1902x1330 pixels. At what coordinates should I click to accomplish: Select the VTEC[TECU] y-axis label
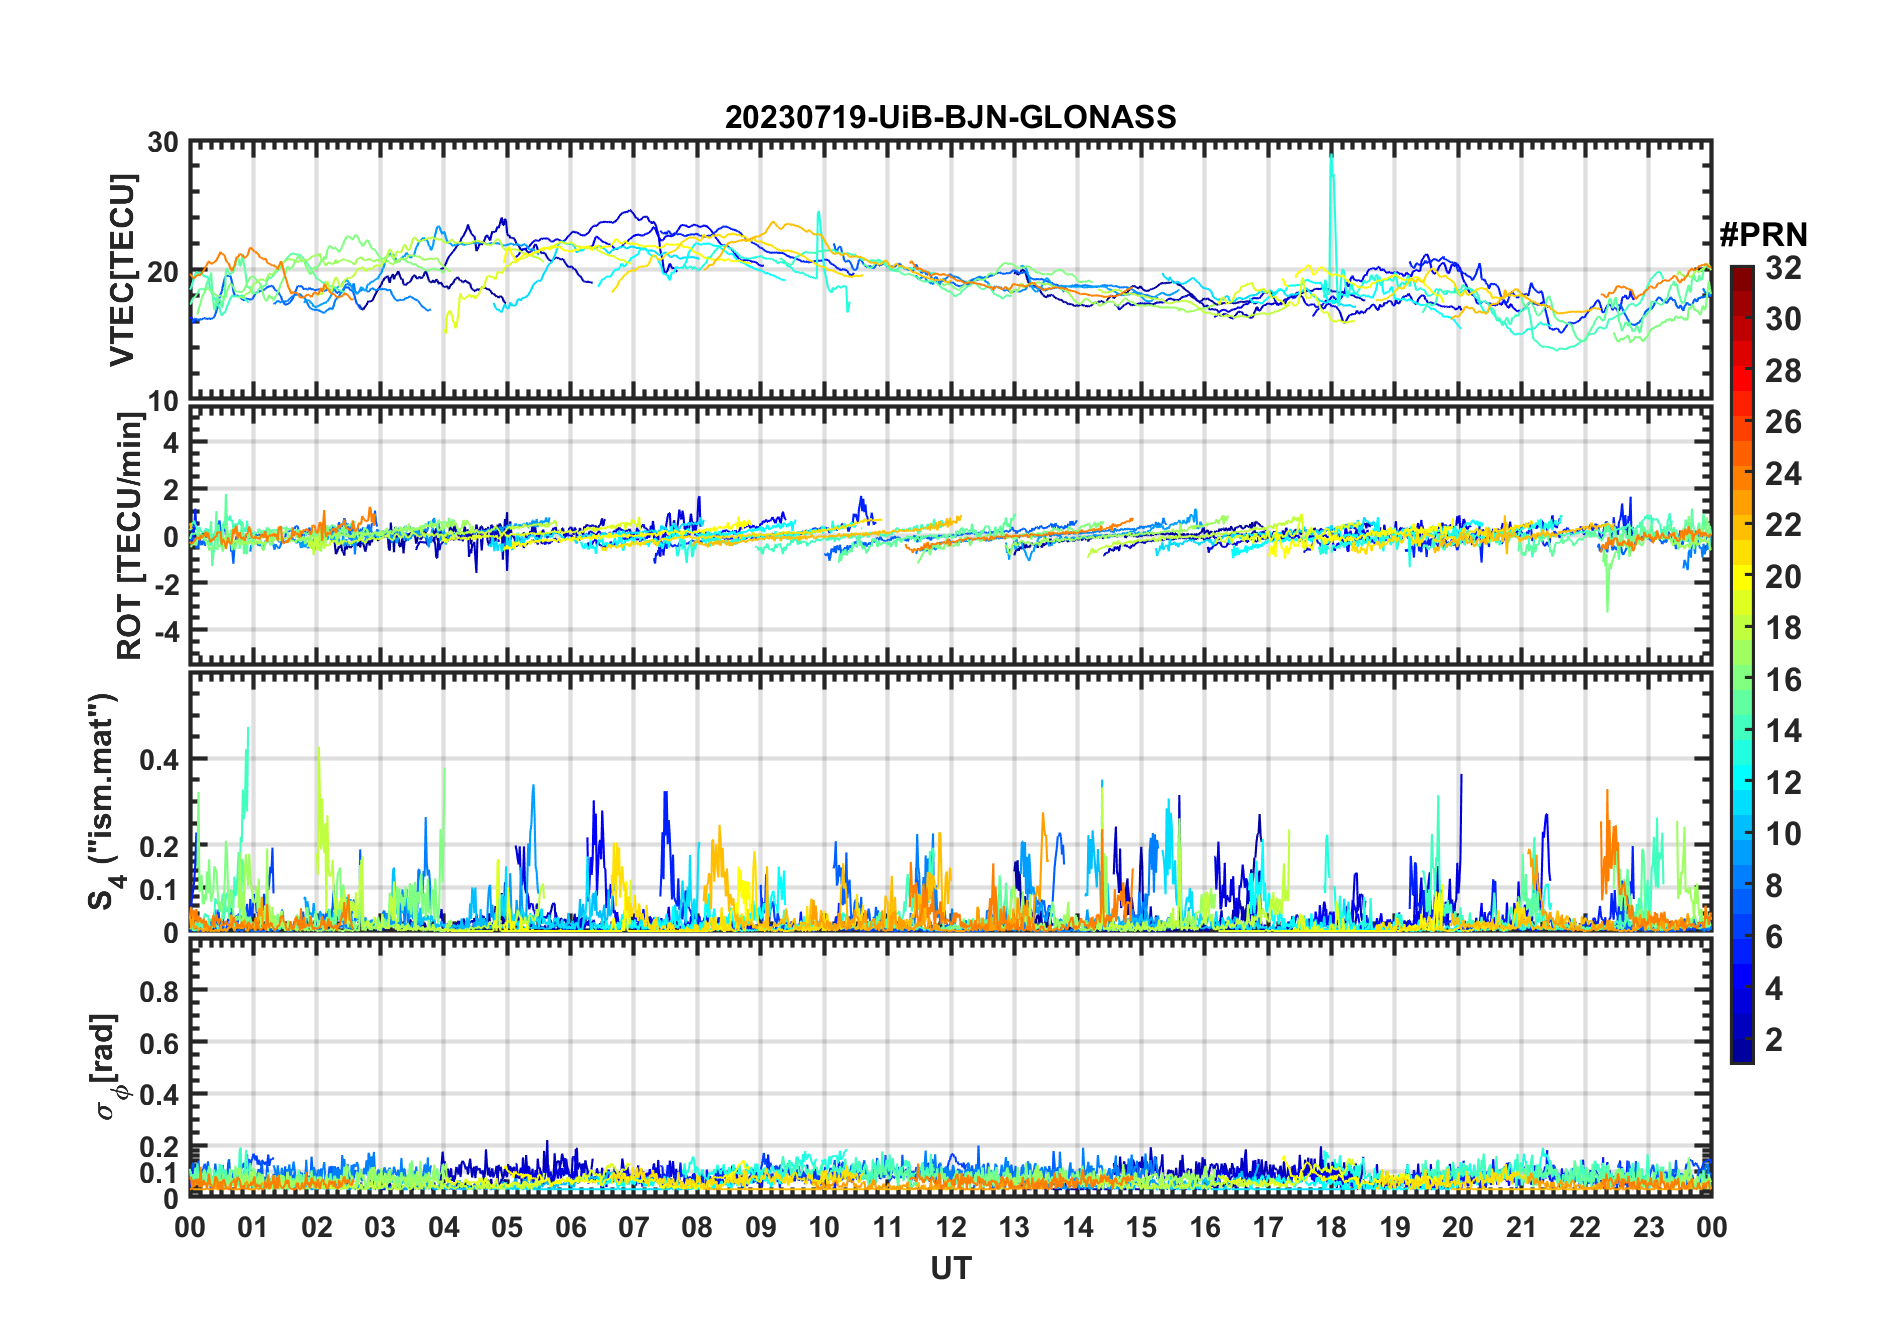tap(122, 270)
